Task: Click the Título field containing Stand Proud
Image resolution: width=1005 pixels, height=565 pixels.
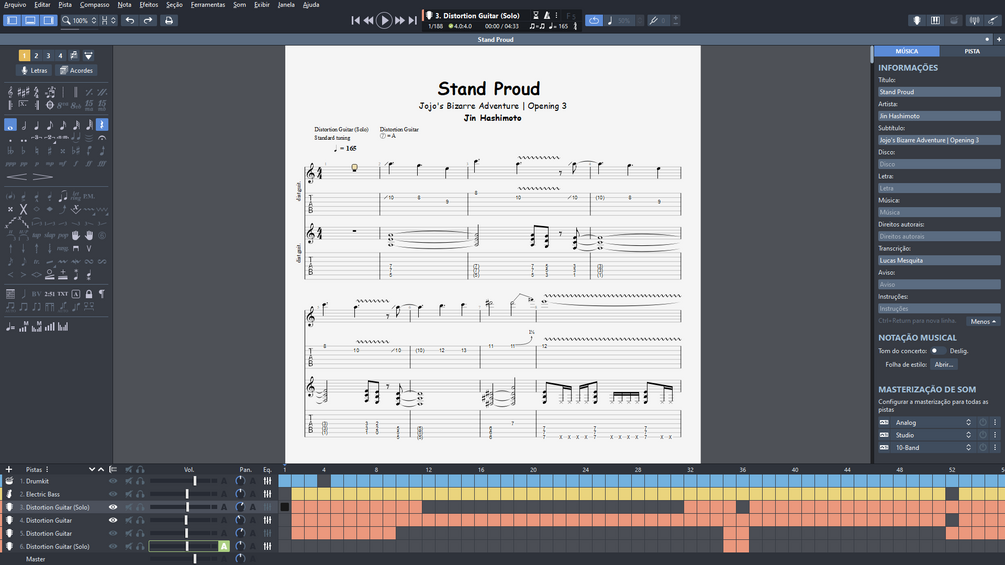Action: point(939,92)
